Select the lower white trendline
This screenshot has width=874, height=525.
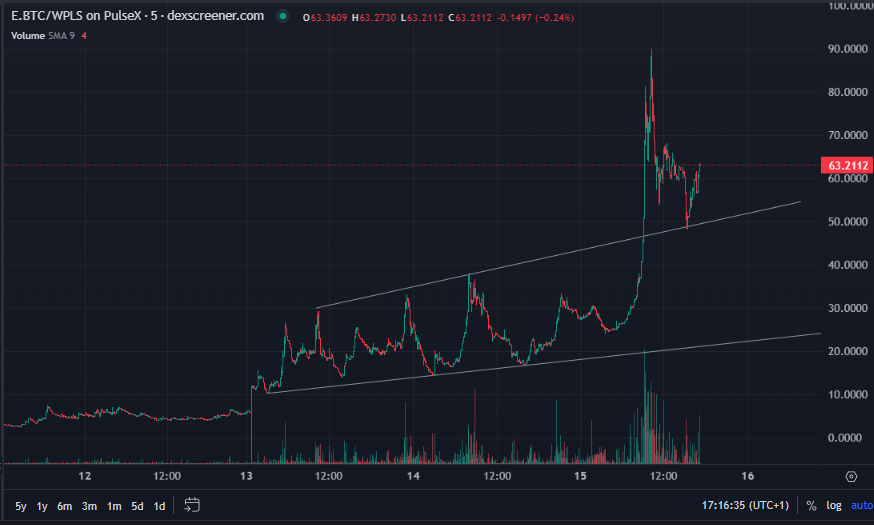544,363
